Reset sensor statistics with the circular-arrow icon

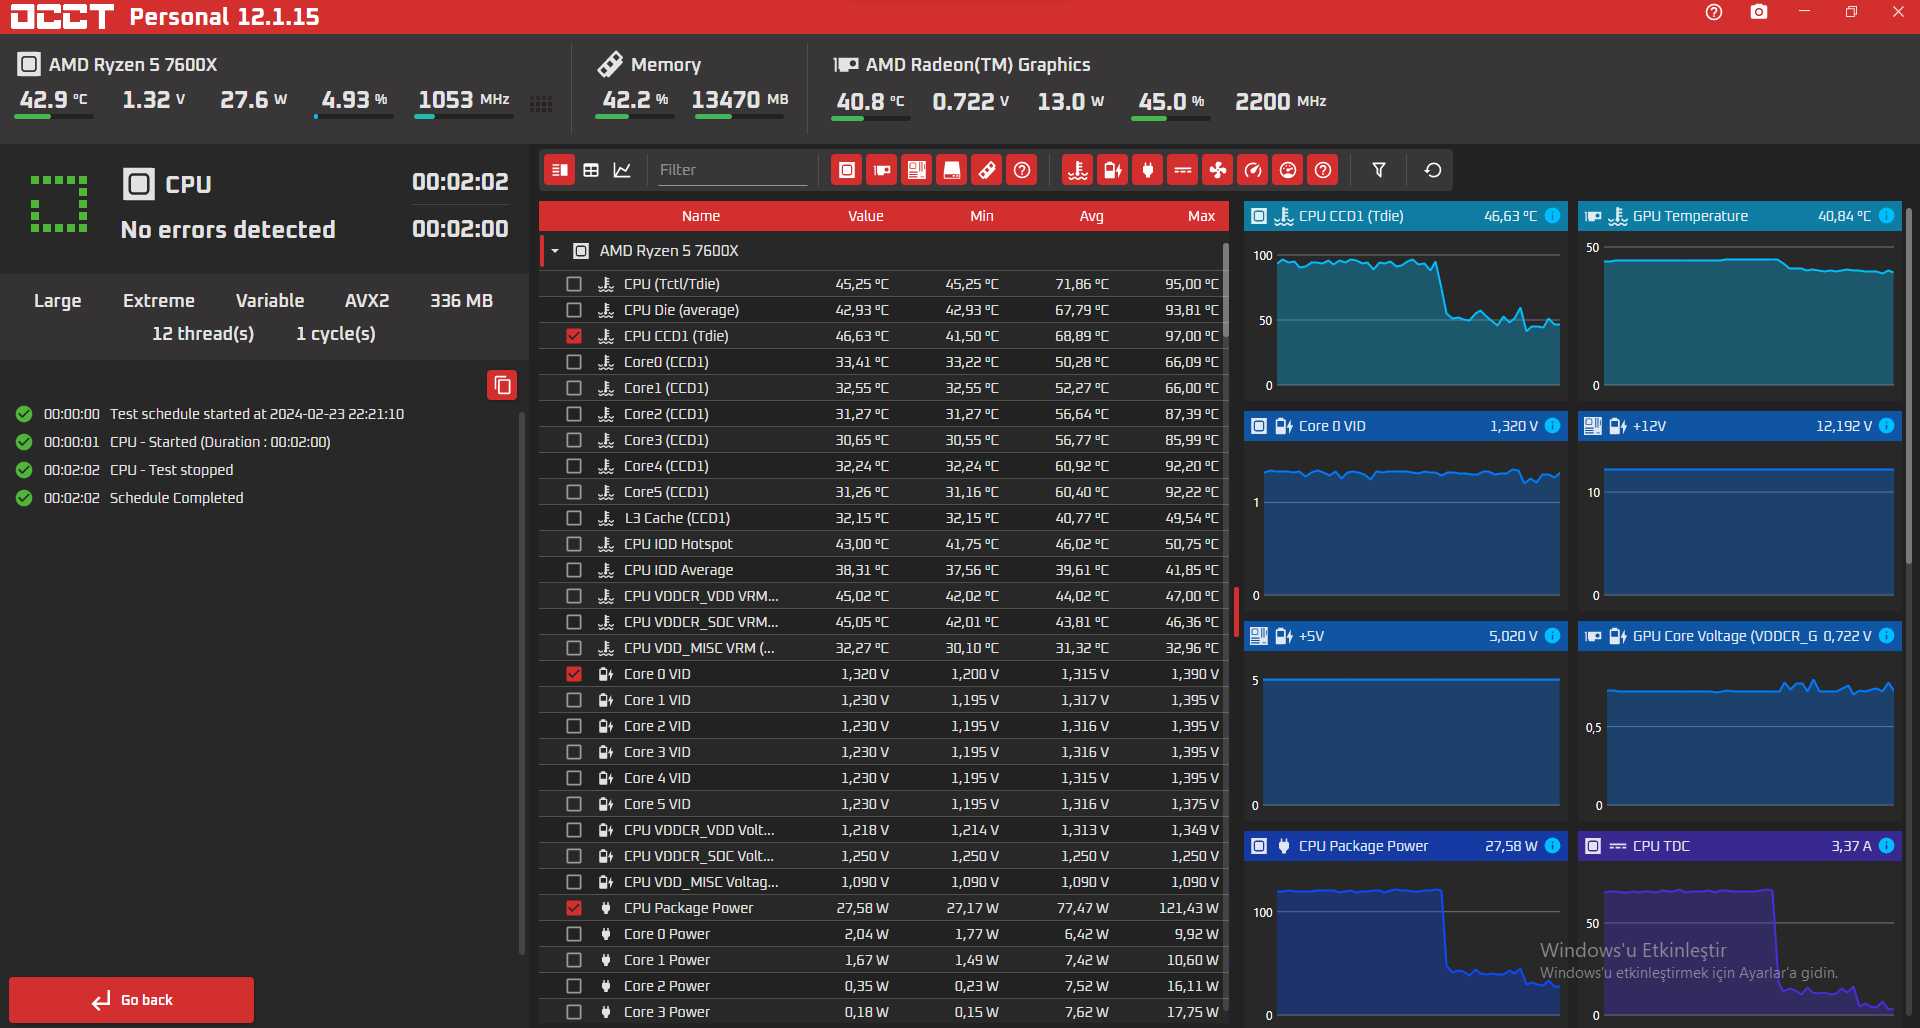click(x=1433, y=170)
